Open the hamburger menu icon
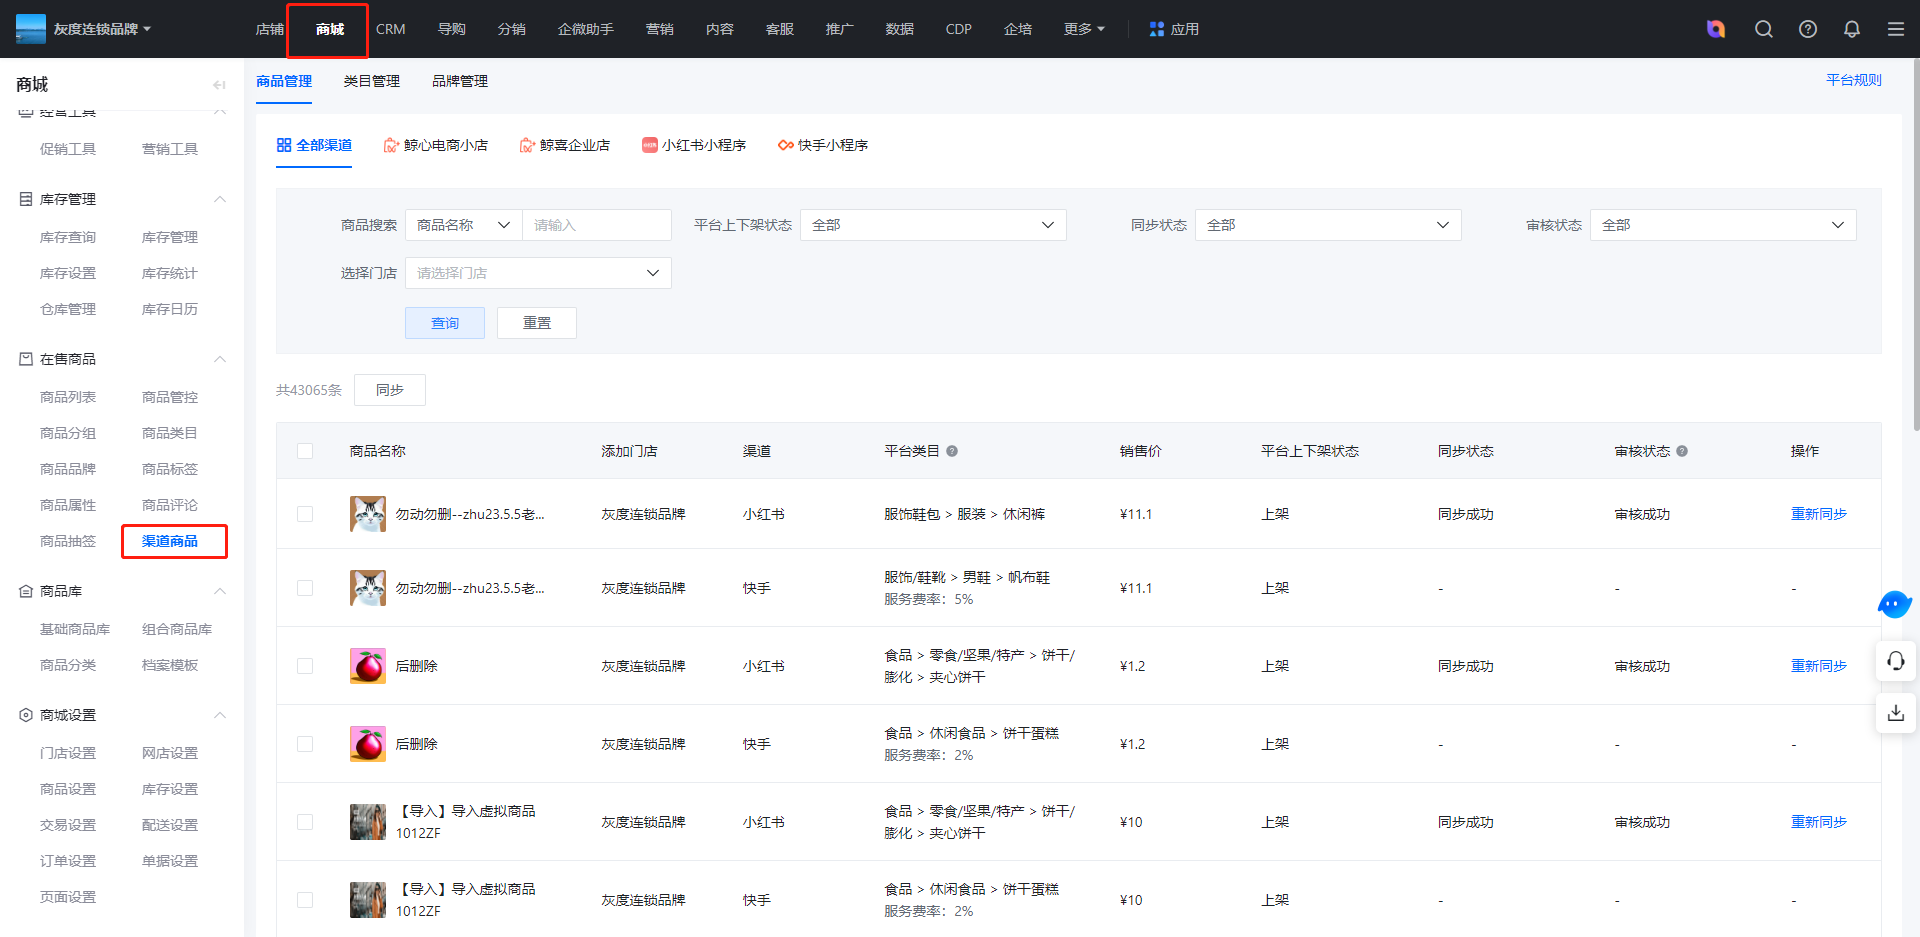This screenshot has height=937, width=1920. coord(1896,29)
